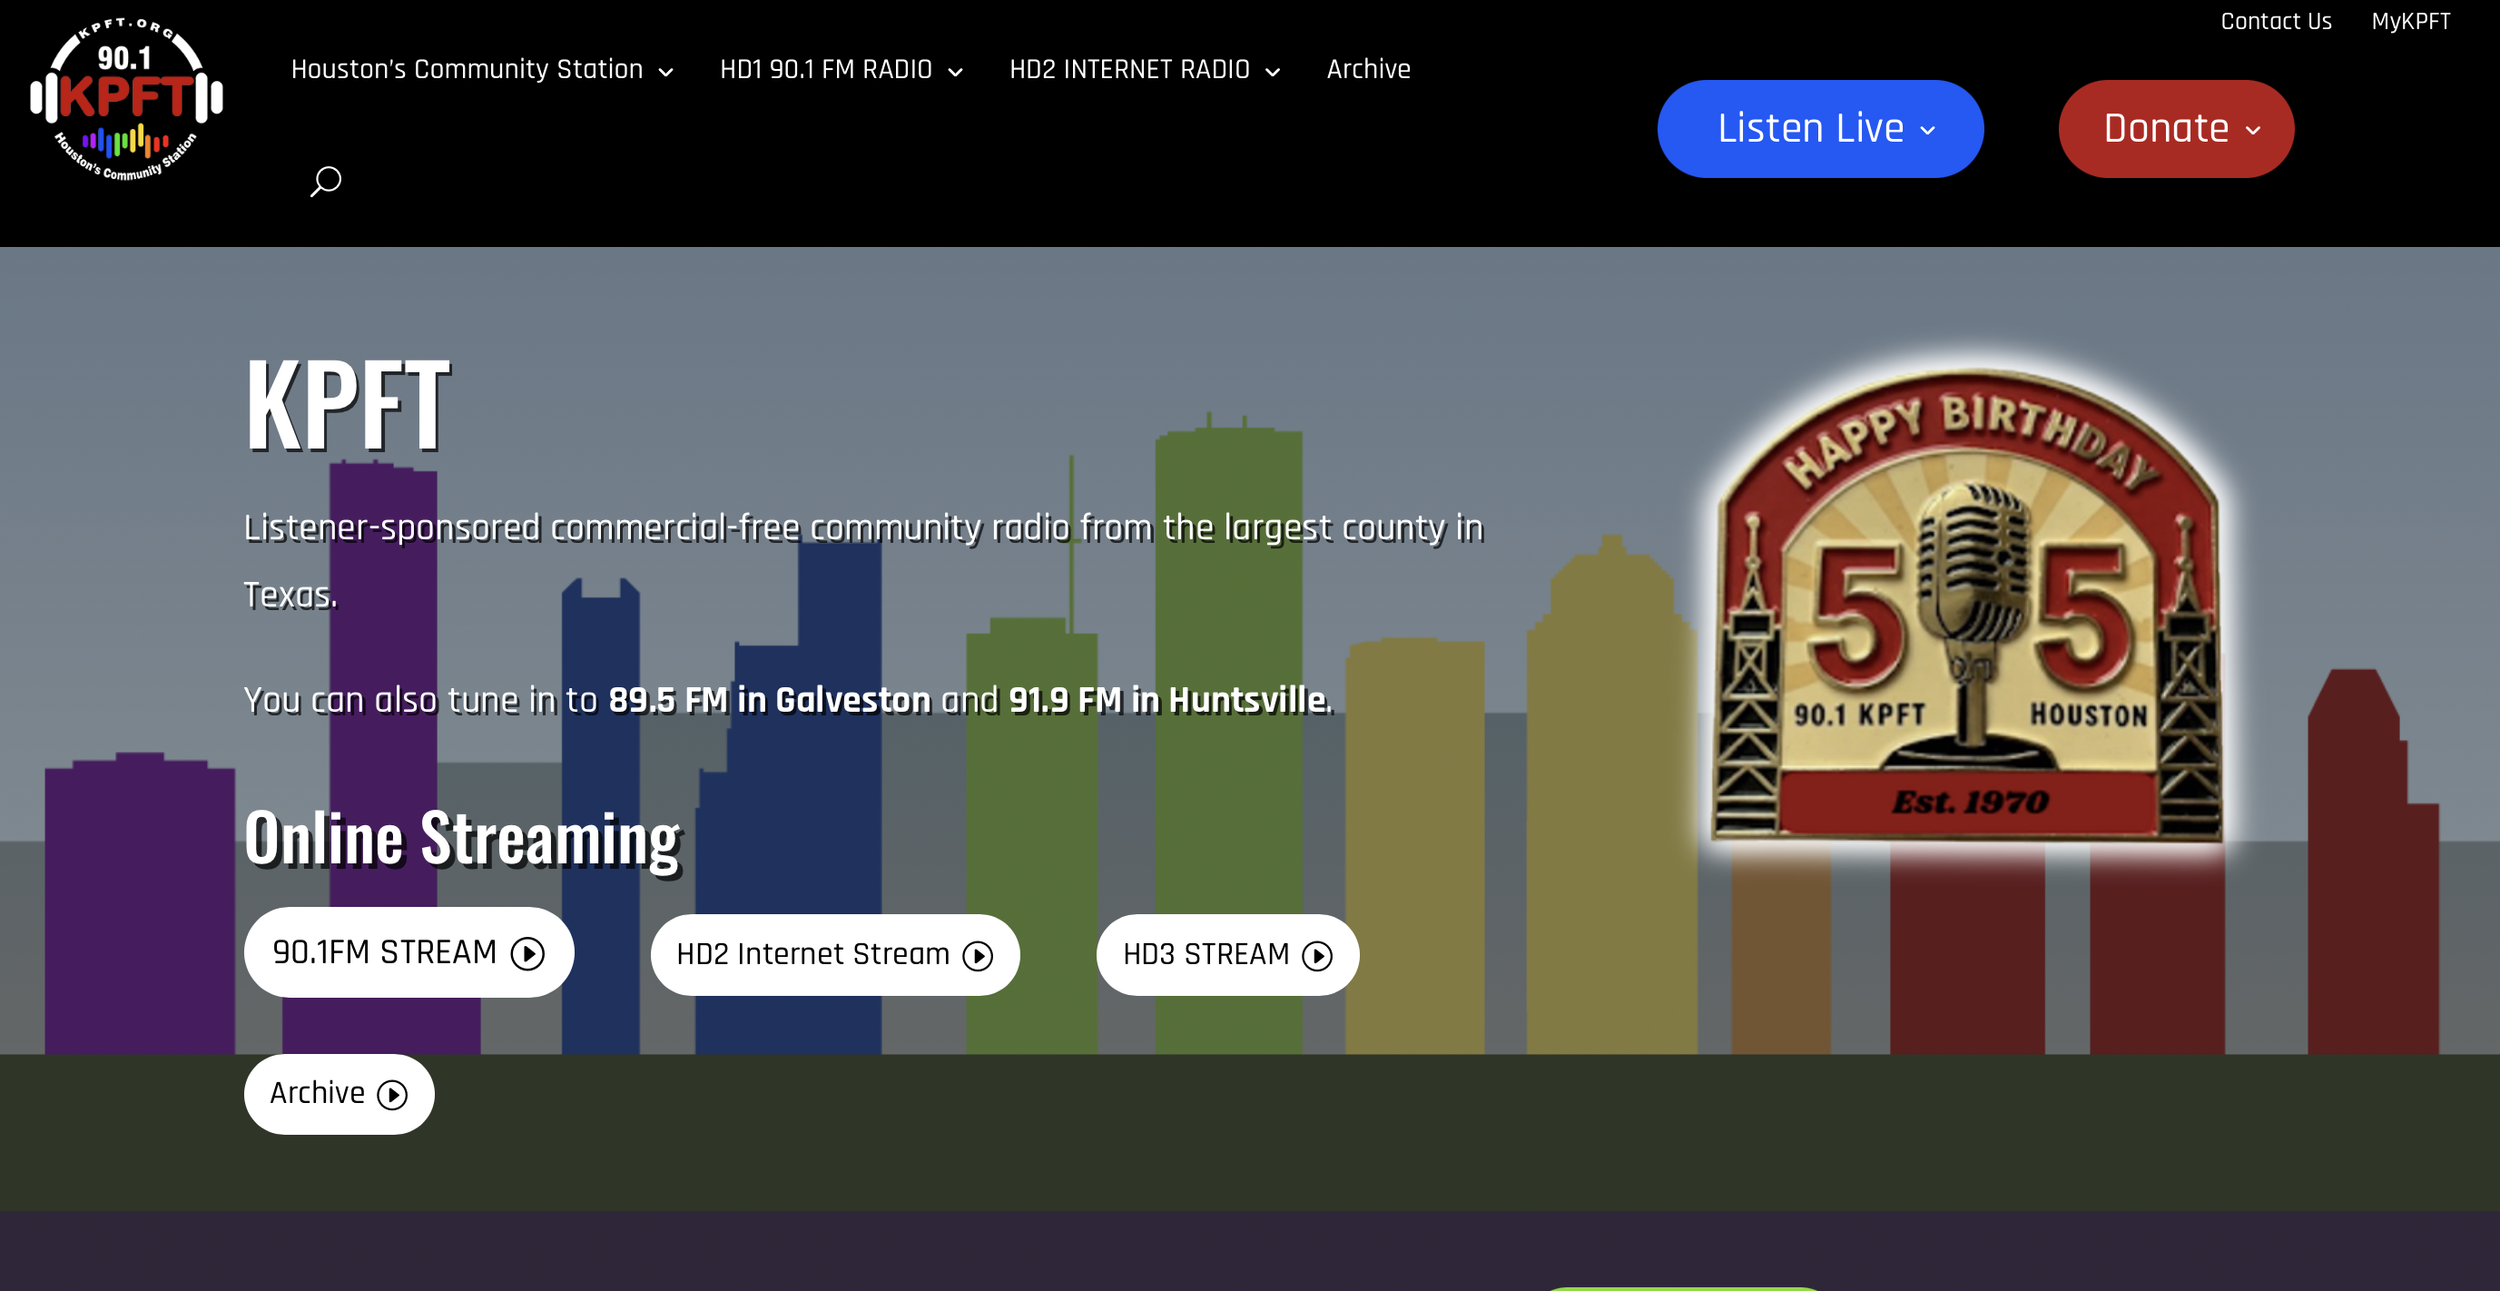This screenshot has height=1291, width=2500.
Task: Click the HD3 STREAM button label
Action: (1206, 954)
